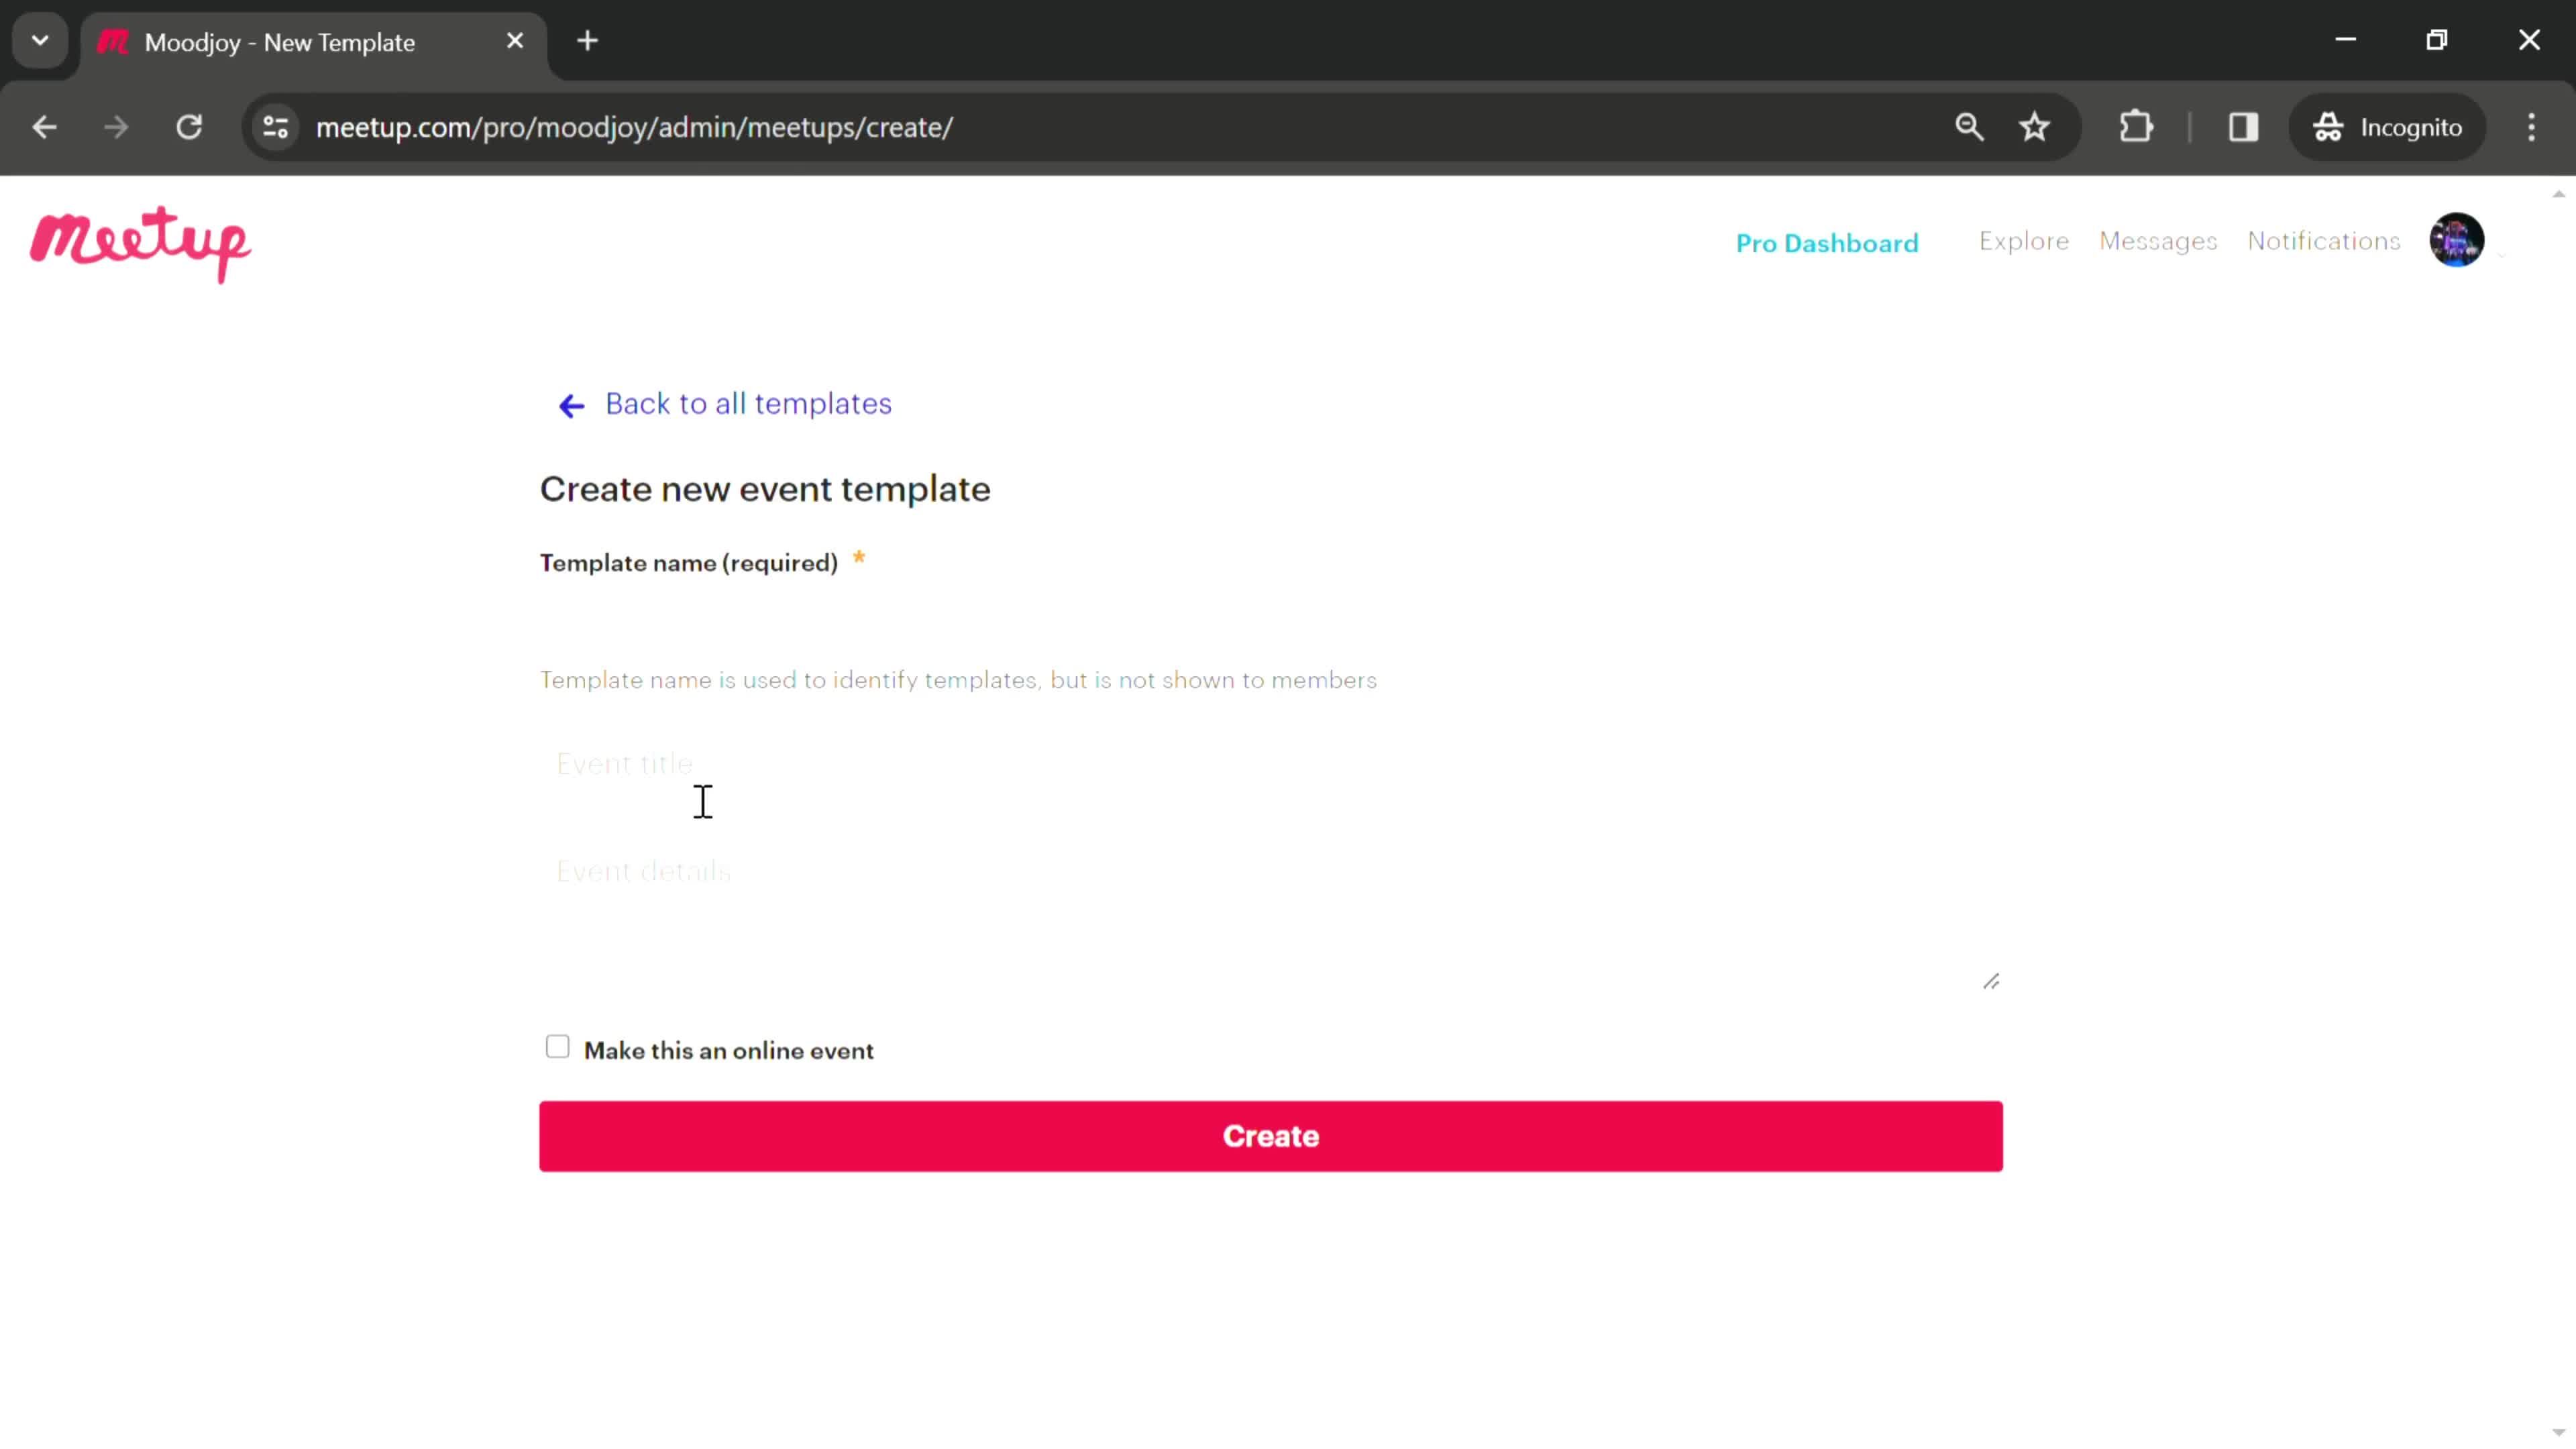Click Notifications bell icon
Image resolution: width=2576 pixels, height=1449 pixels.
[2323, 241]
